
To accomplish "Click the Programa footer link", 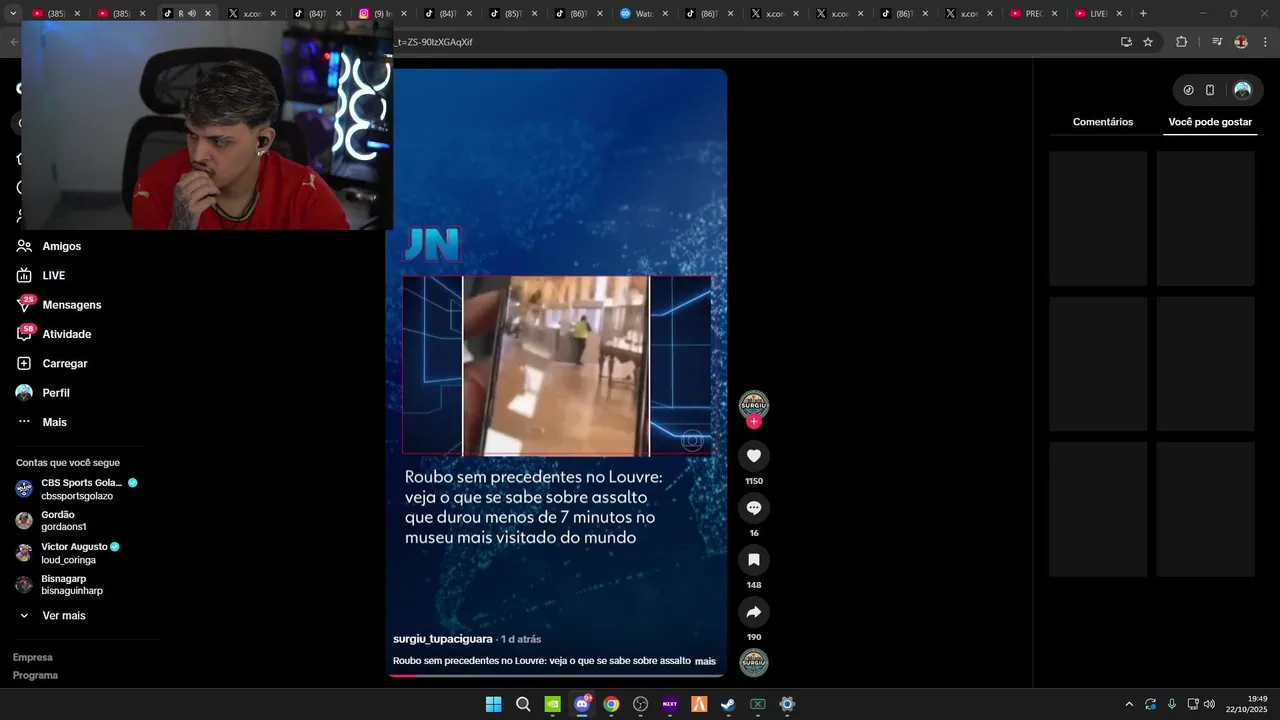I will pyautogui.click(x=35, y=675).
